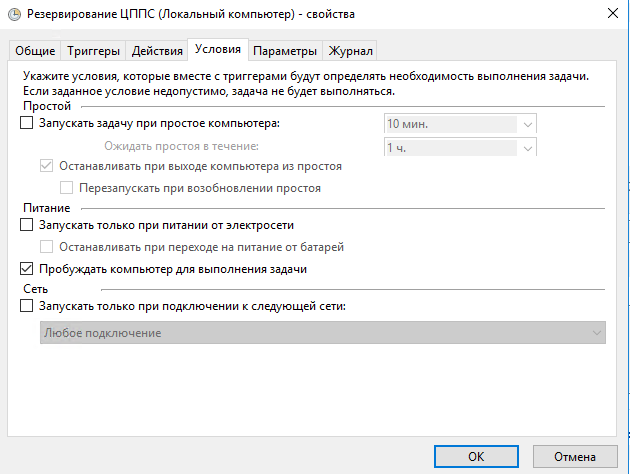
Task: Confirm settings with the OK button
Action: tap(476, 456)
